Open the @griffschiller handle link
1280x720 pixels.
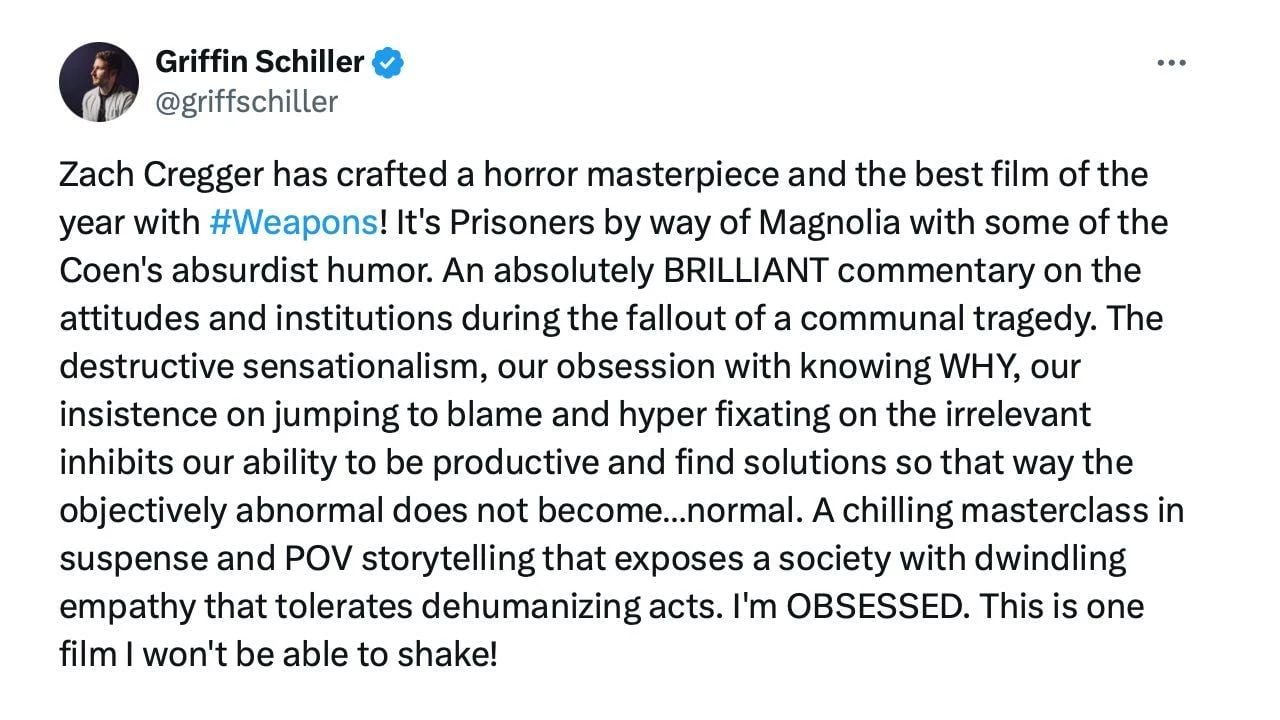[x=246, y=102]
